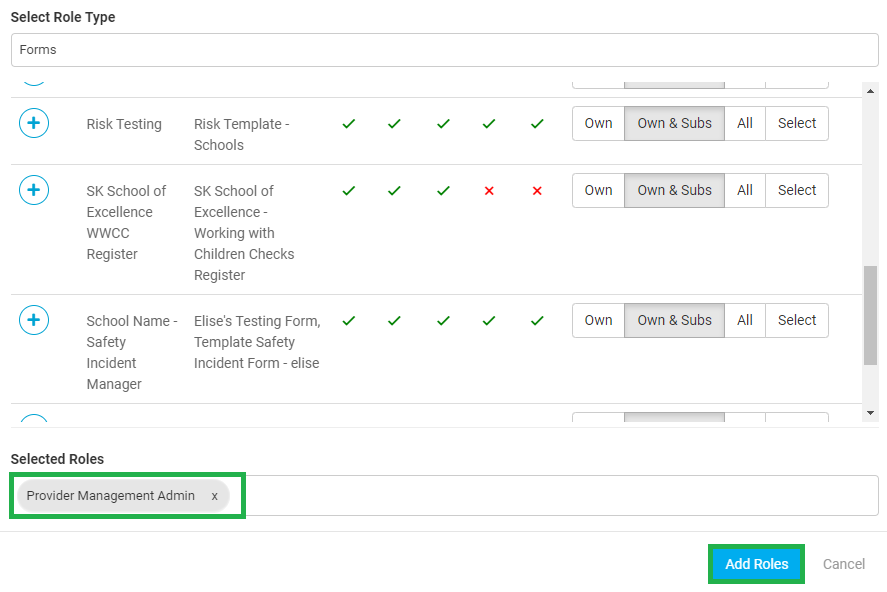Click first green checkmark in SK School row
This screenshot has width=887, height=592.
349,191
